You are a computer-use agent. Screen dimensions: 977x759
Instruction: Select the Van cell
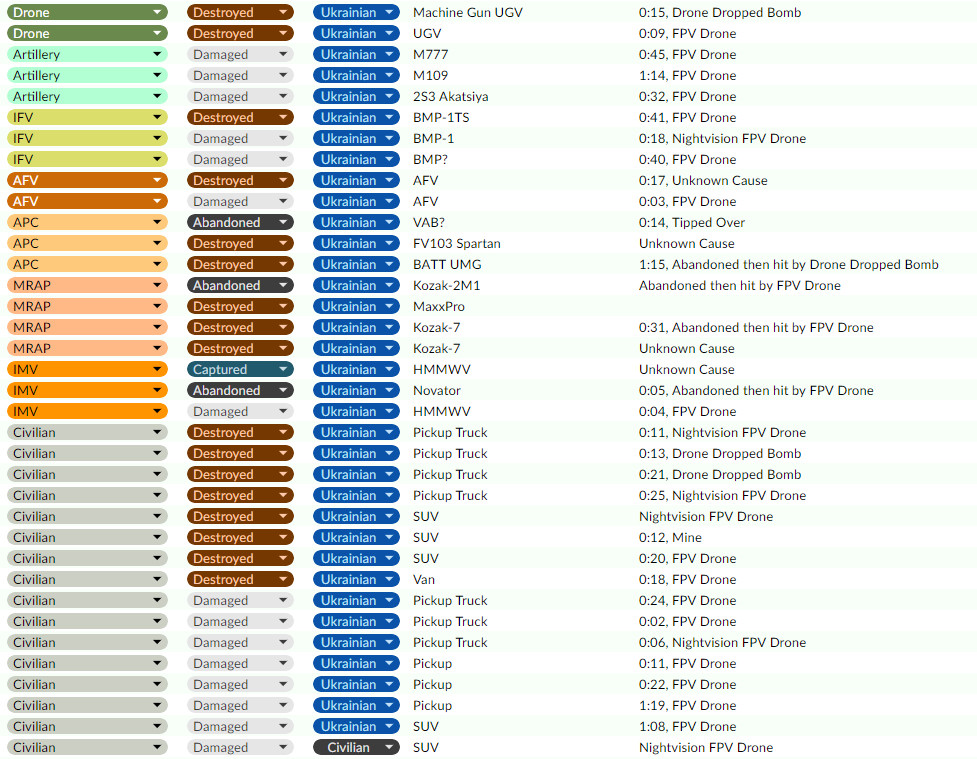coord(424,580)
